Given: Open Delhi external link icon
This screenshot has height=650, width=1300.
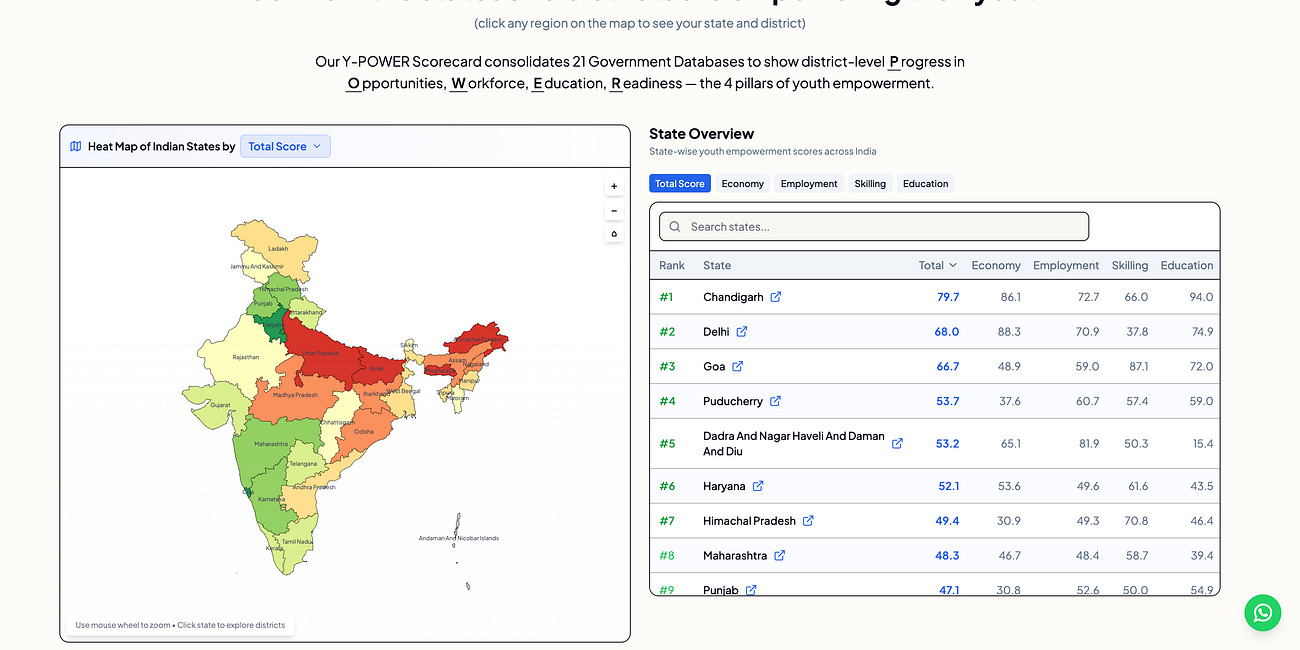Looking at the screenshot, I should point(742,332).
